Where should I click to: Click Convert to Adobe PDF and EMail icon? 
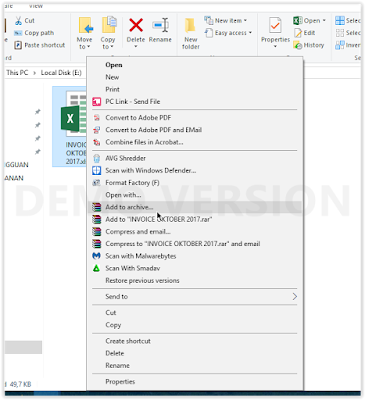click(x=96, y=130)
